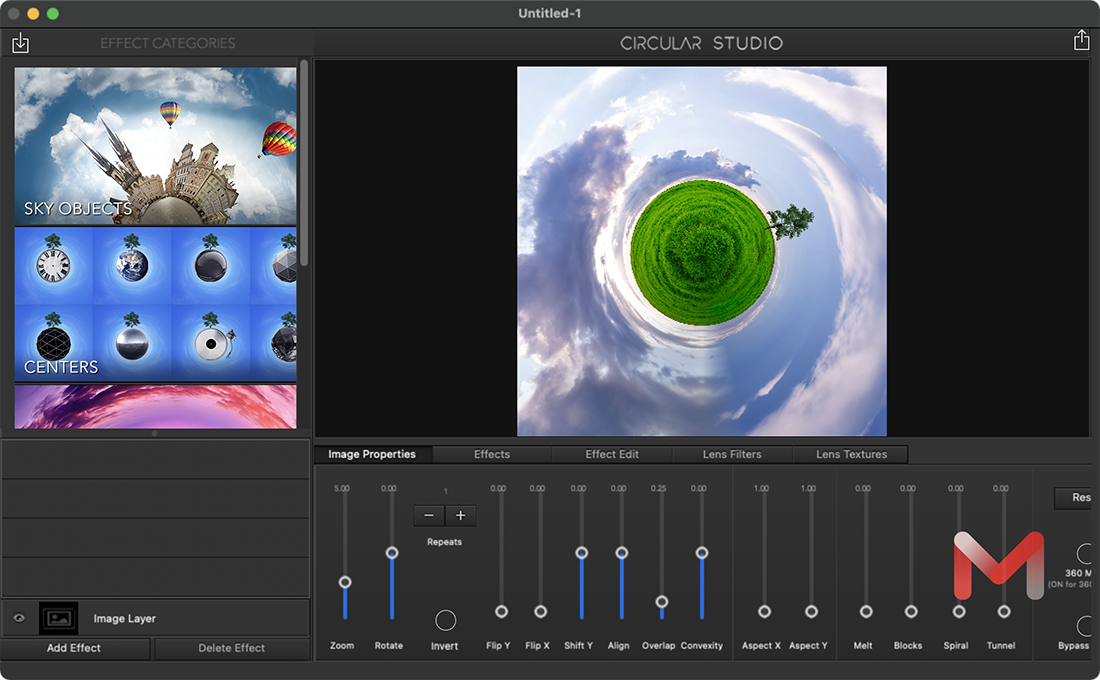Click the Blocks slider handle
The image size is (1100, 680).
coord(911,611)
